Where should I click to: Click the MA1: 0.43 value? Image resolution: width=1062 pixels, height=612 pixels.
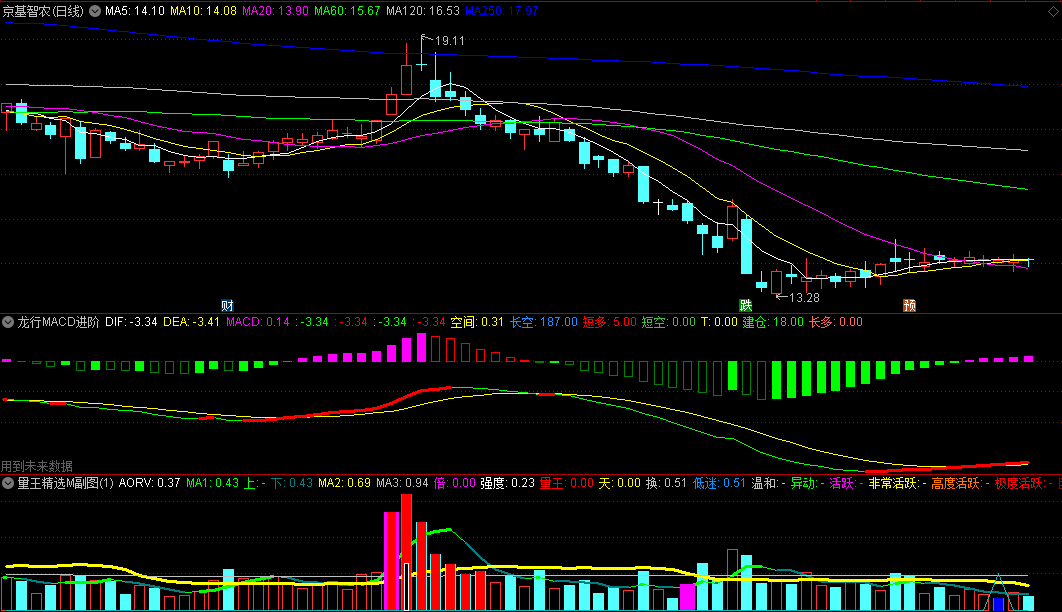213,483
